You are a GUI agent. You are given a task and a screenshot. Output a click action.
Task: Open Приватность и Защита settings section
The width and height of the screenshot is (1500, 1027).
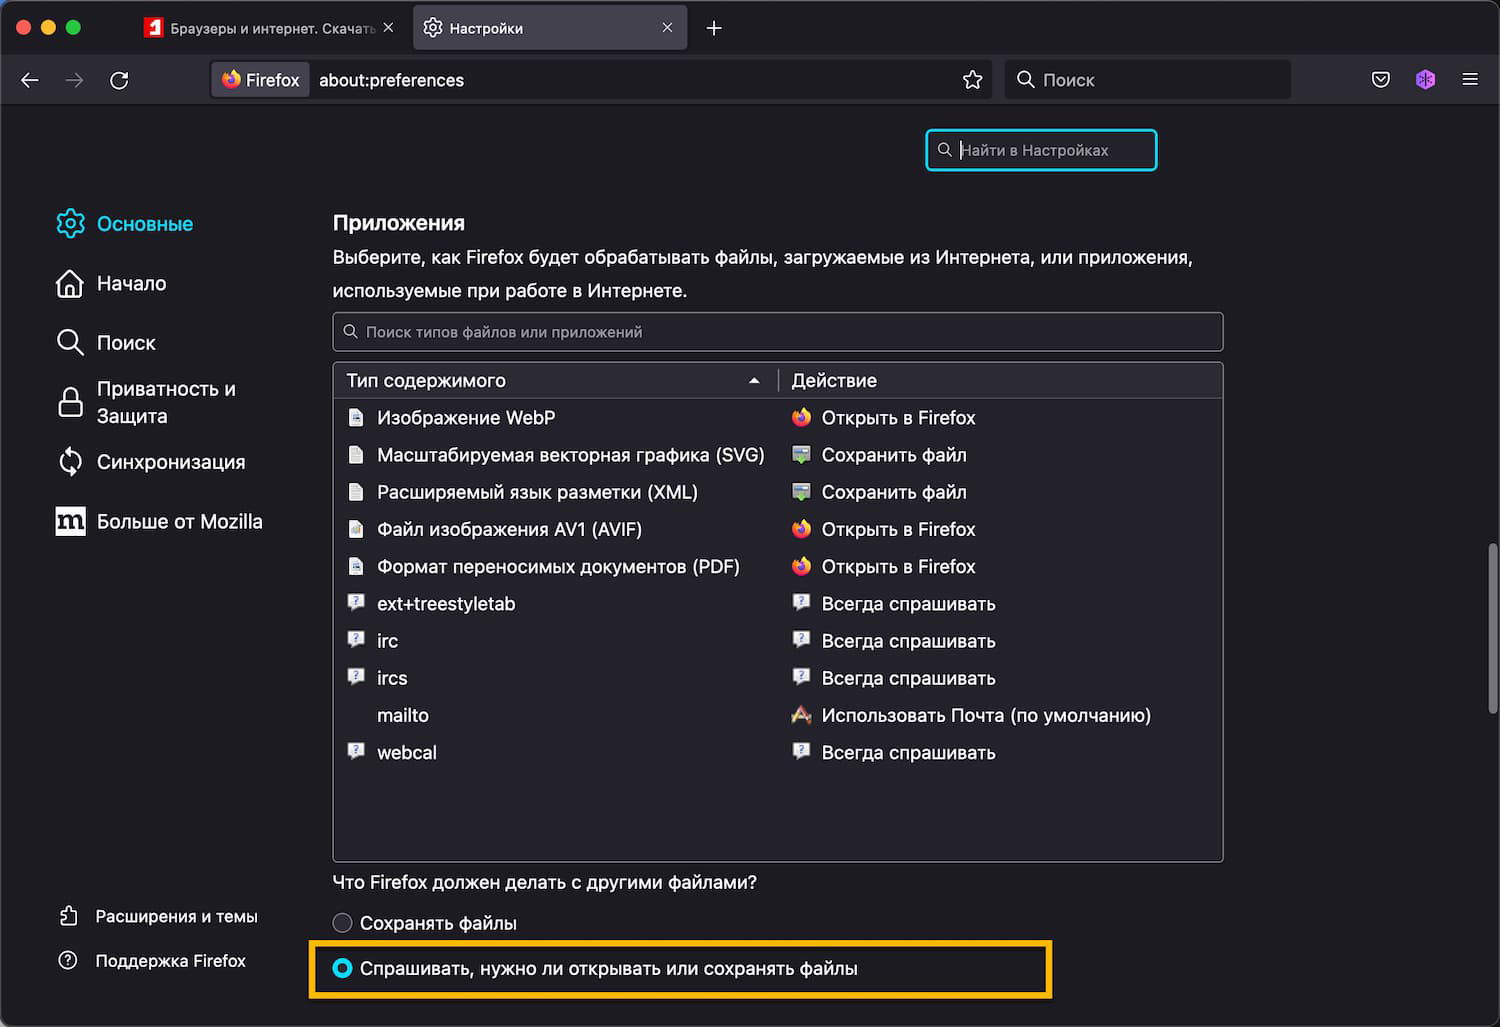coord(166,402)
